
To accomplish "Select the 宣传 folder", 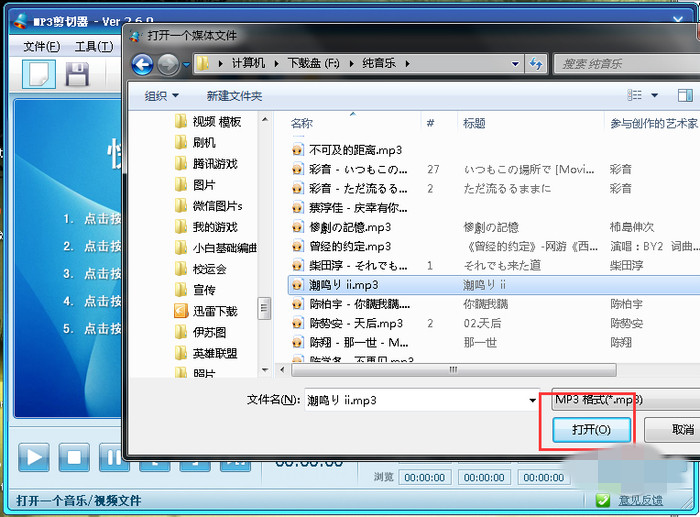I will pyautogui.click(x=195, y=290).
